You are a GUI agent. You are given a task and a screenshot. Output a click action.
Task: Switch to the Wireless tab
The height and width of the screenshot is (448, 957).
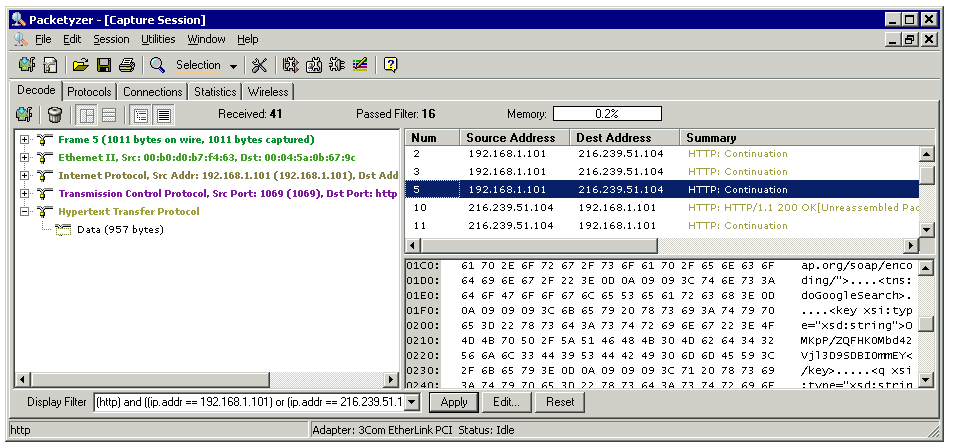268,92
